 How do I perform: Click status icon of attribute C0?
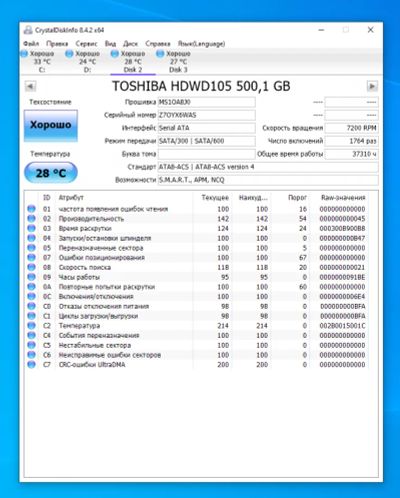coord(31,306)
